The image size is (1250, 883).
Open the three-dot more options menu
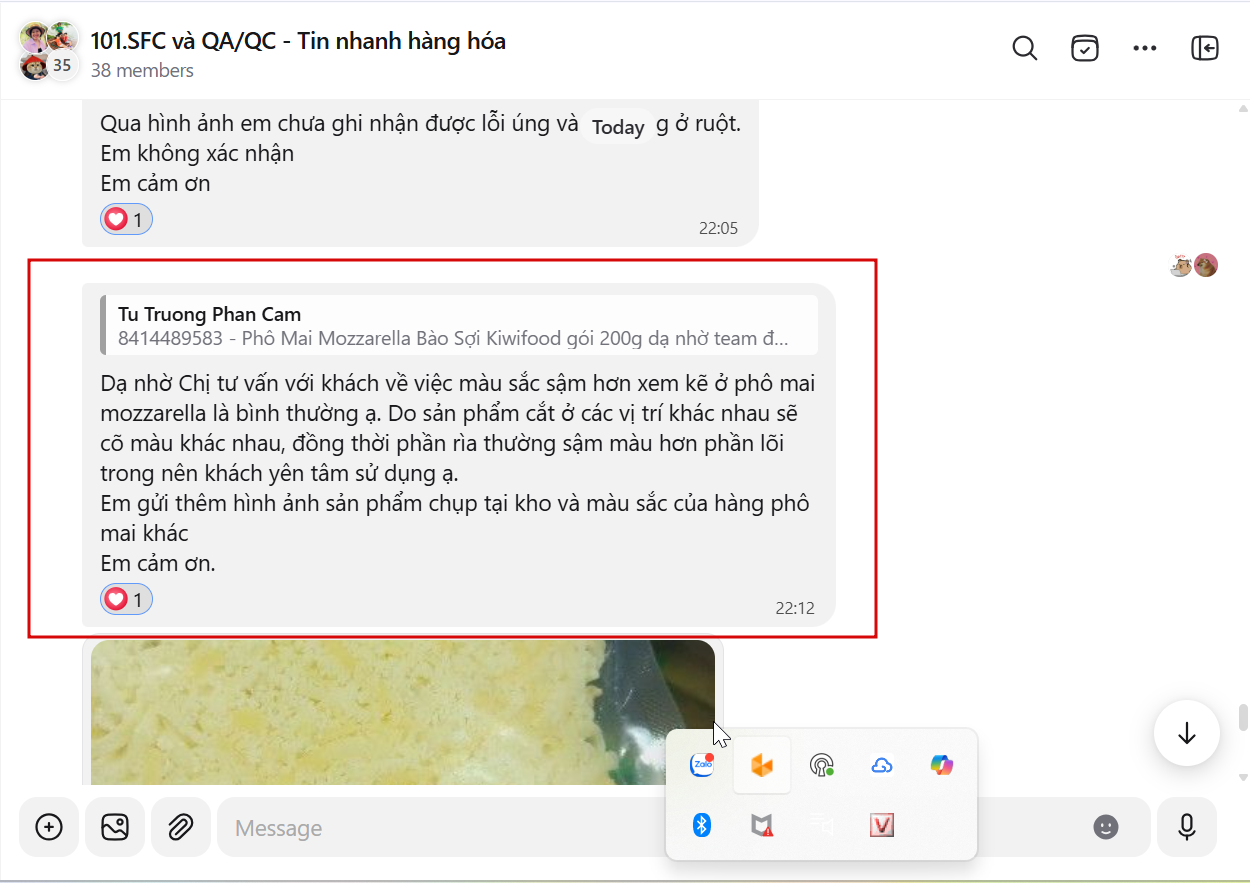[1145, 48]
